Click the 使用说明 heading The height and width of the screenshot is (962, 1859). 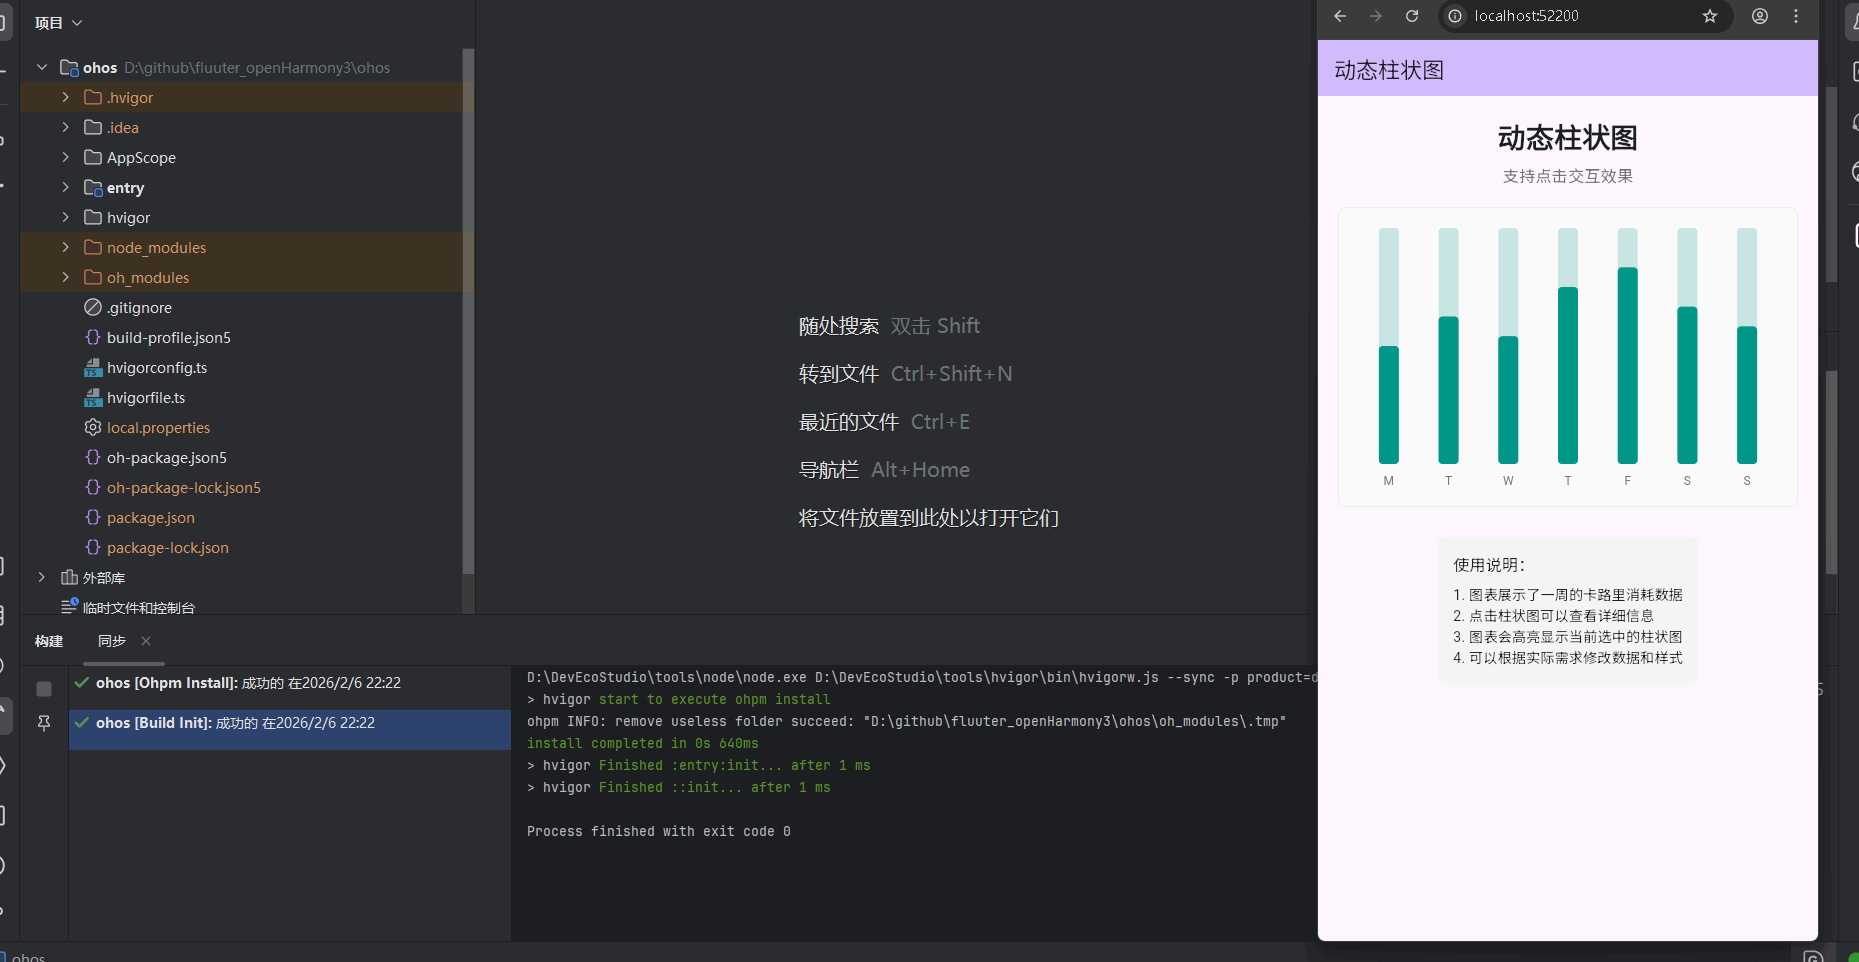(1489, 565)
